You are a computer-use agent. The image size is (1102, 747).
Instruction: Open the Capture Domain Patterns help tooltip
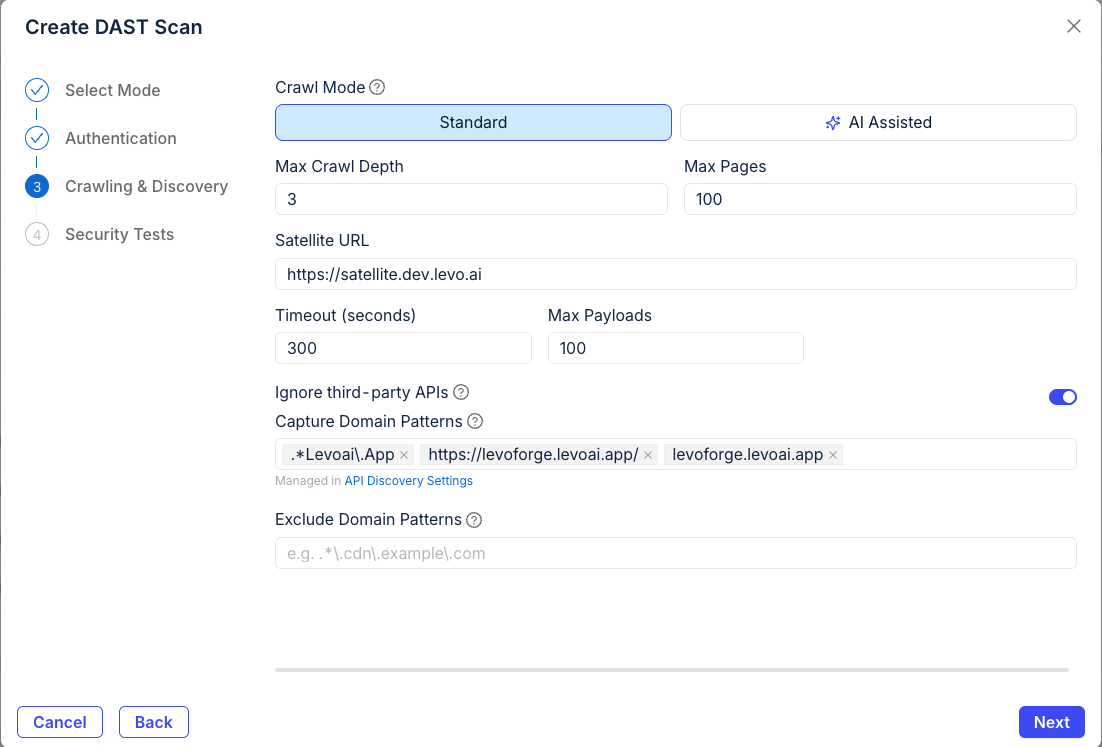tap(475, 421)
